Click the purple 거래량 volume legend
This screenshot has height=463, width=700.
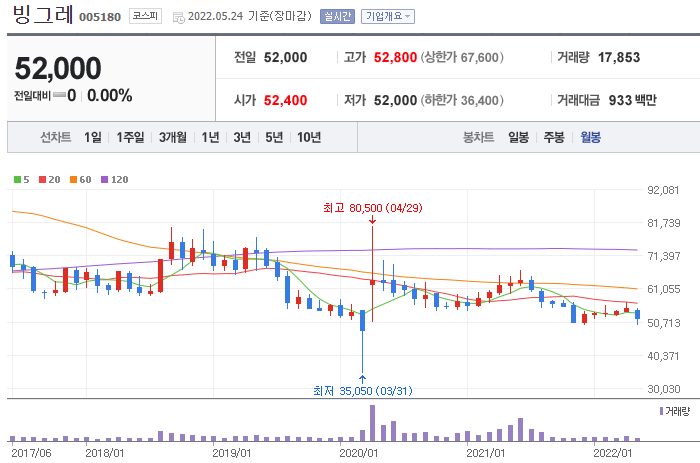point(675,411)
